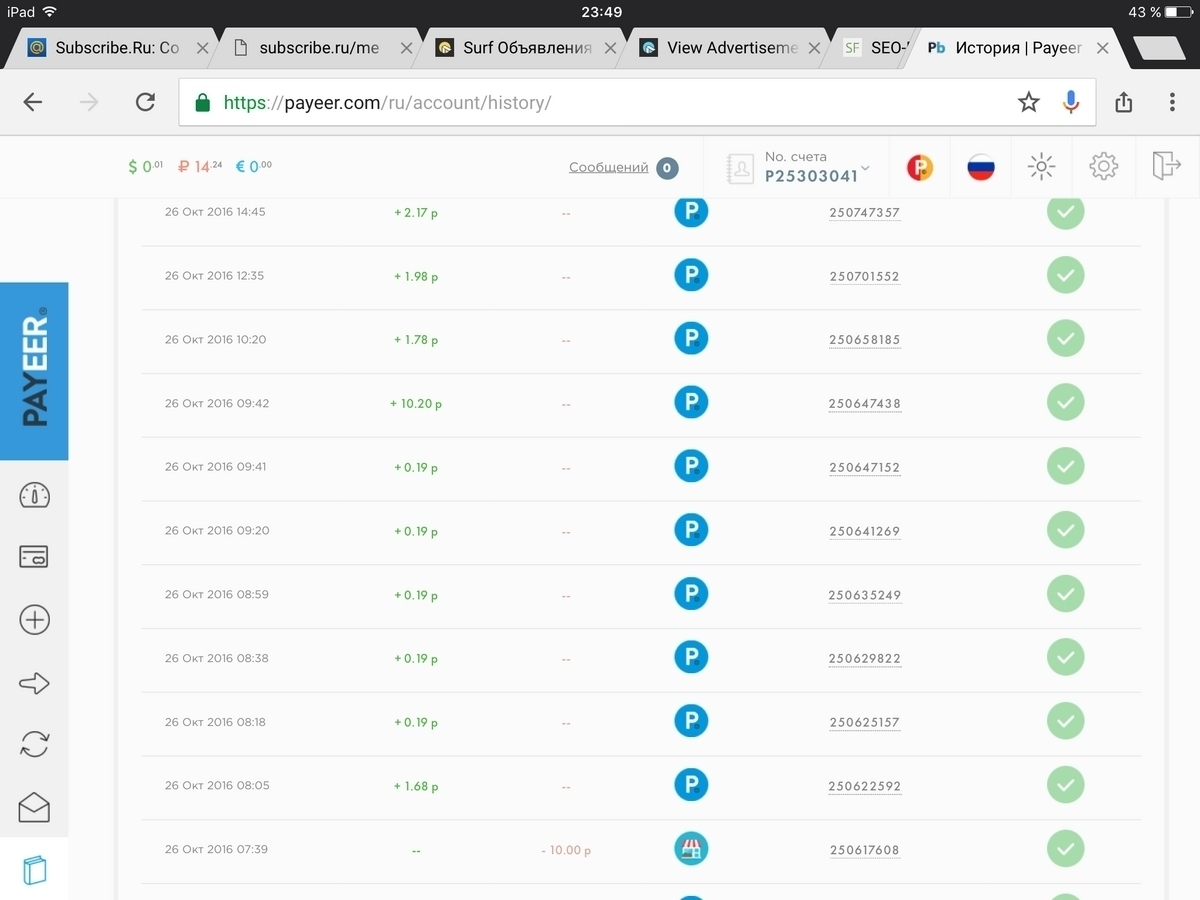
Task: Click the green status checkmark for transaction 250701552
Action: pyautogui.click(x=1065, y=275)
